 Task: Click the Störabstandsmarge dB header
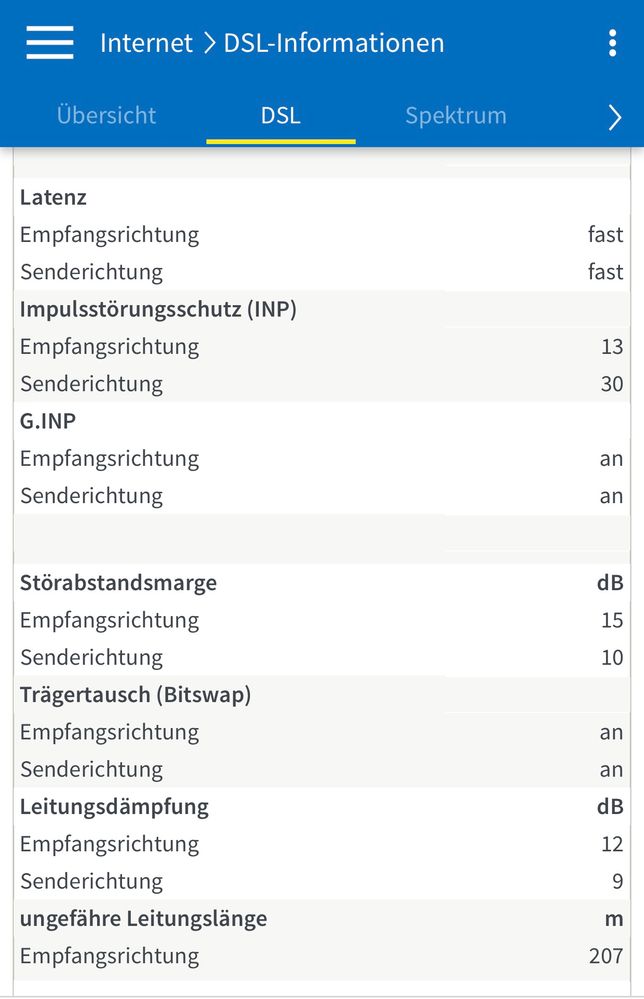pyautogui.click(x=117, y=582)
